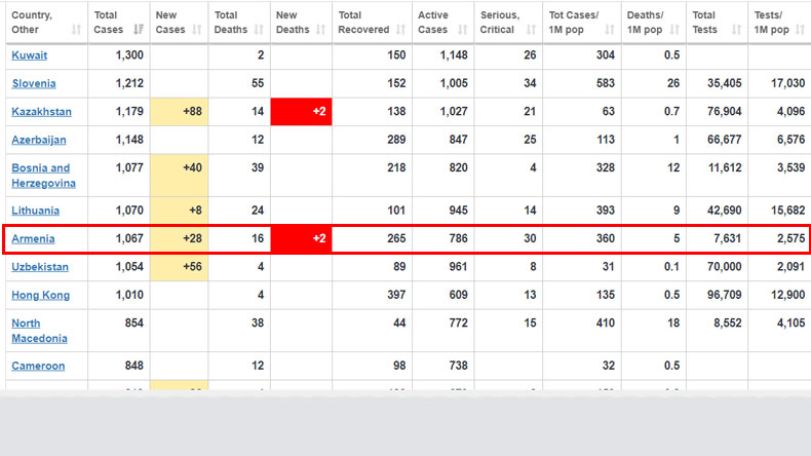Open the Kazakhstan country link
The width and height of the screenshot is (811, 456).
pos(41,112)
